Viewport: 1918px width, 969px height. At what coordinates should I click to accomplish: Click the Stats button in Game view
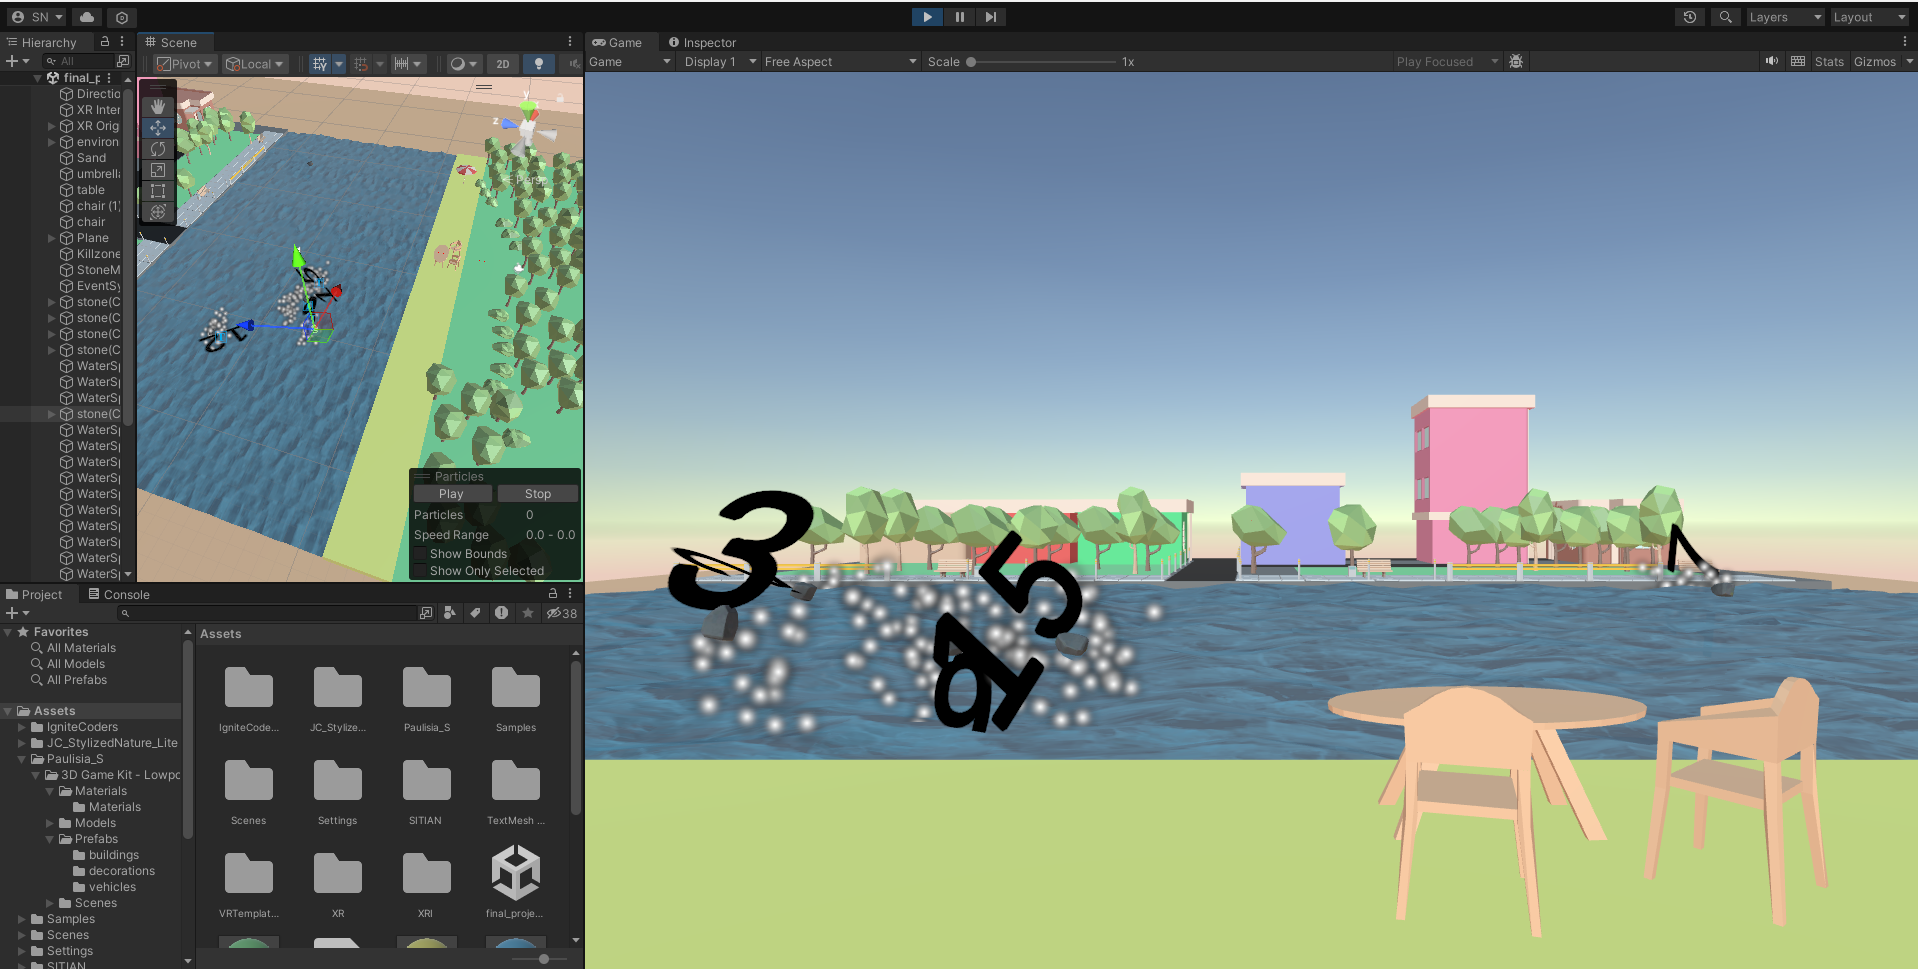1829,62
